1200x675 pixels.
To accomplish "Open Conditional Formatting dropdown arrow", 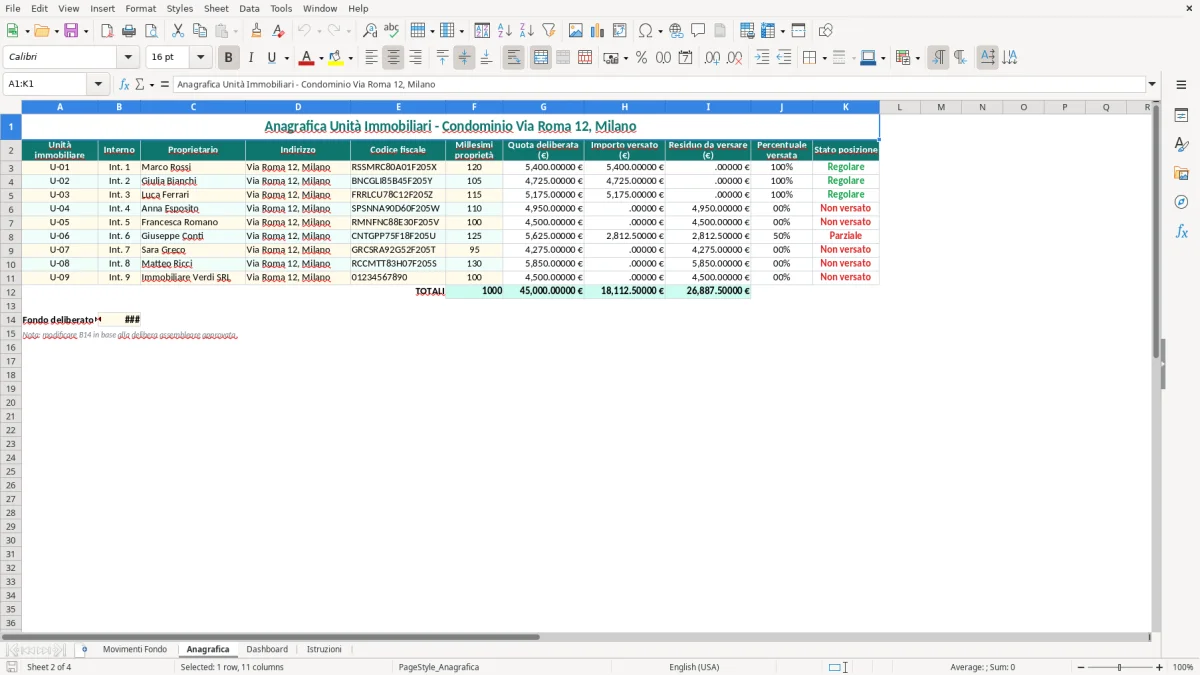I will [x=917, y=58].
